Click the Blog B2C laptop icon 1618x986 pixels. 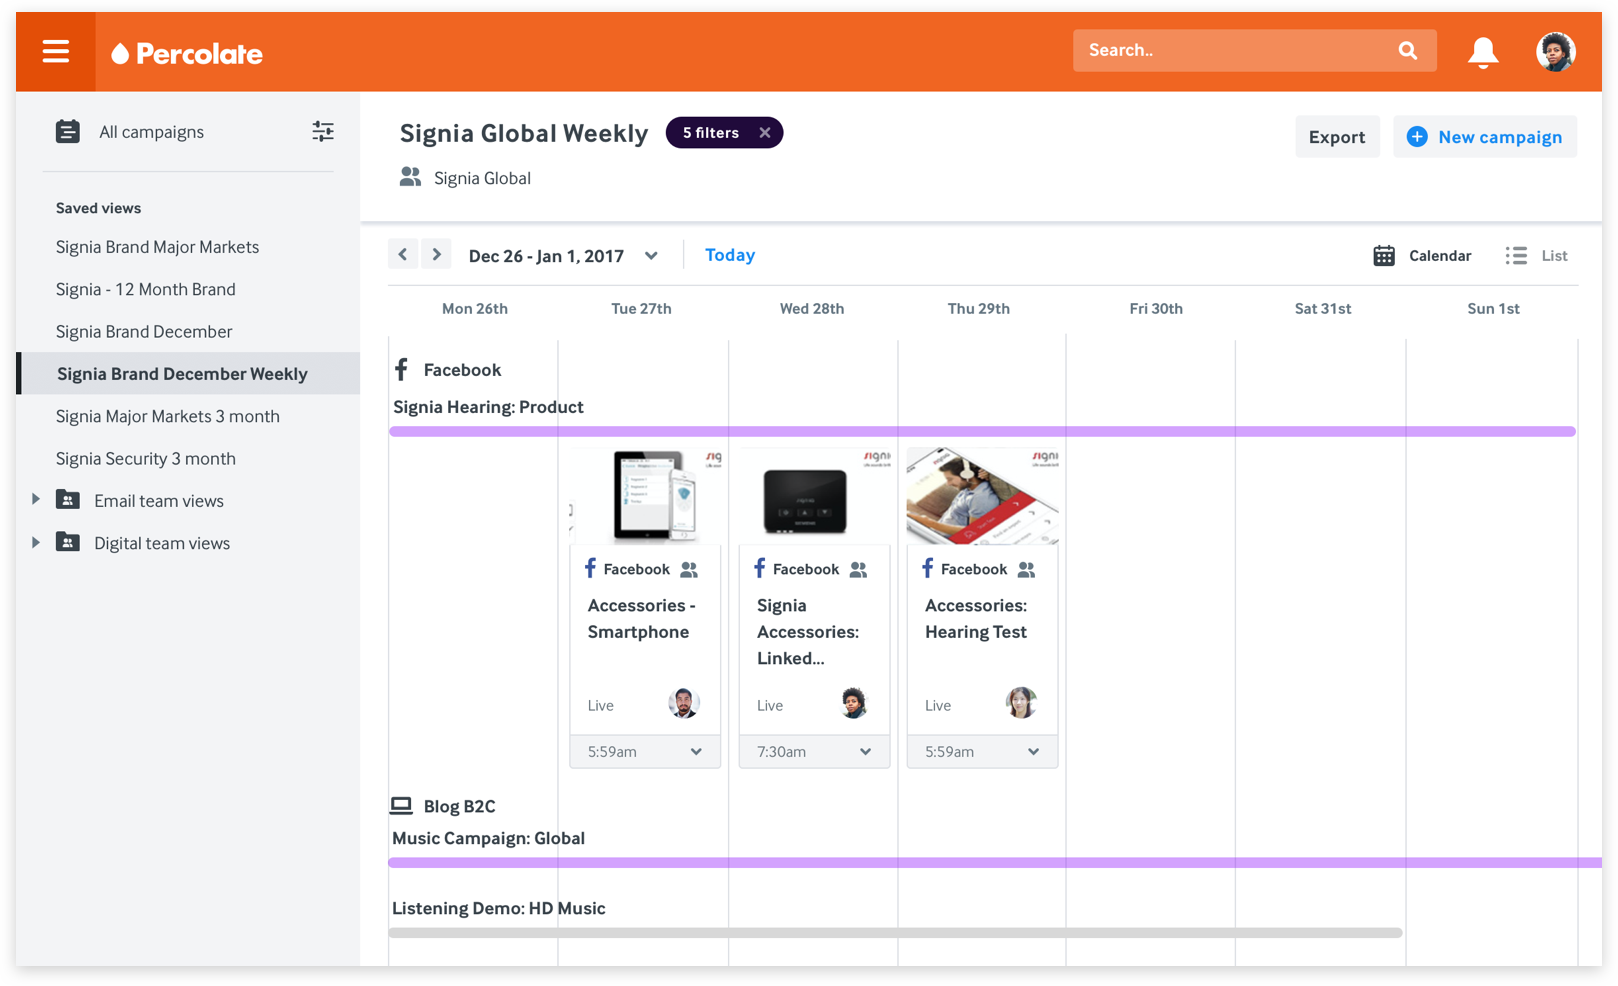click(401, 805)
